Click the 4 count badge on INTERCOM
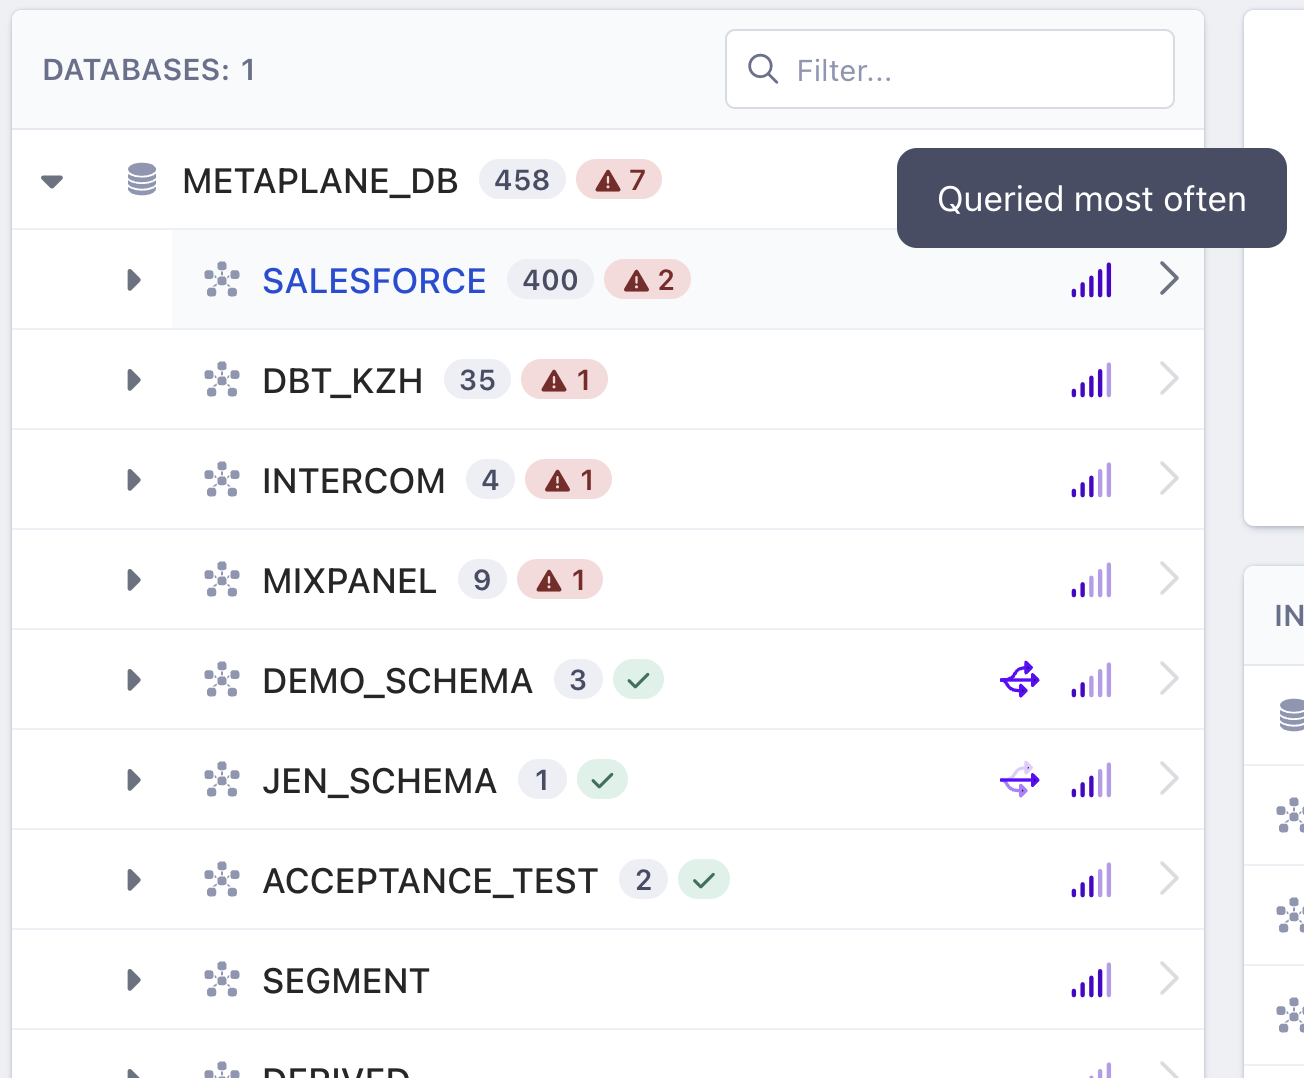The height and width of the screenshot is (1078, 1304). pos(490,480)
